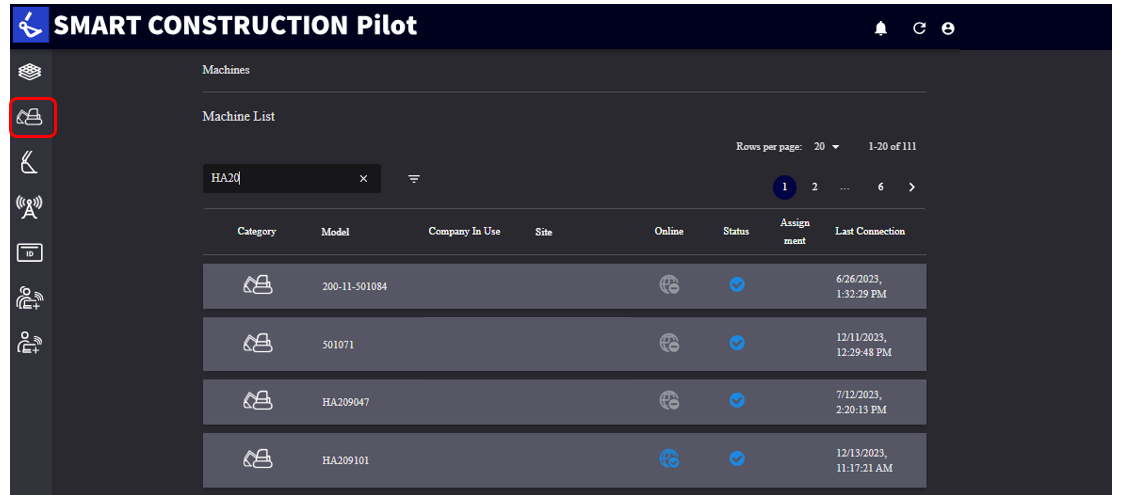This screenshot has height=495, width=1123.
Task: Click status checkmark for 501071
Action: pyautogui.click(x=737, y=343)
